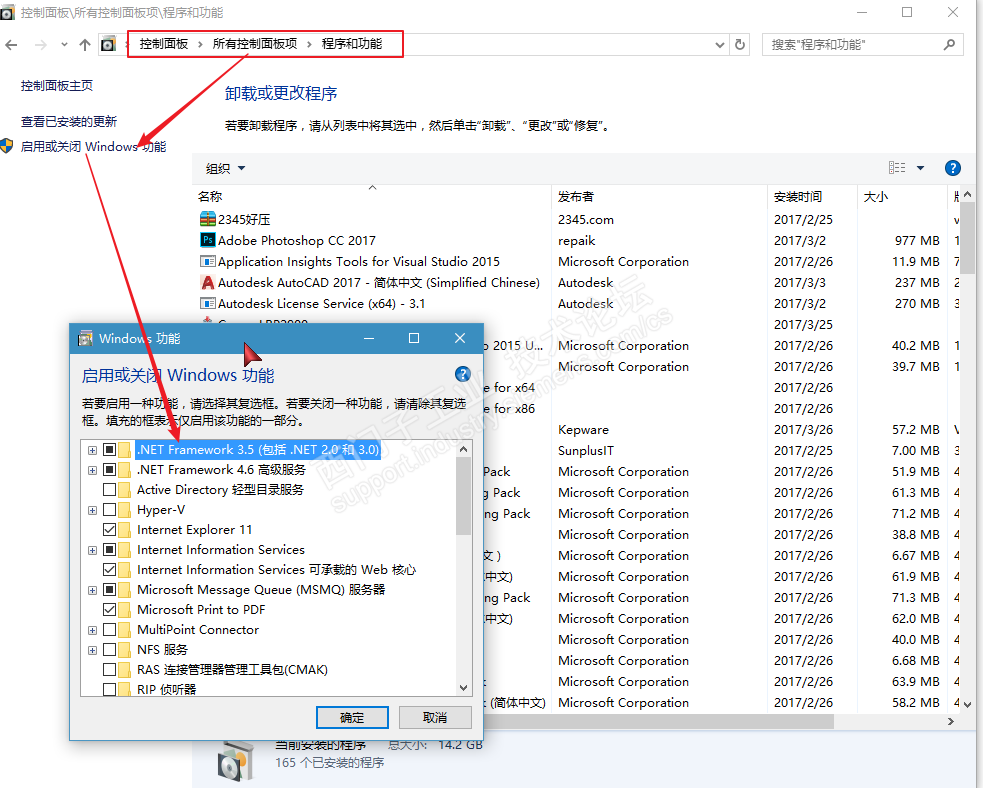Sort by the 发布者 column header
The width and height of the screenshot is (983, 788).
click(660, 196)
